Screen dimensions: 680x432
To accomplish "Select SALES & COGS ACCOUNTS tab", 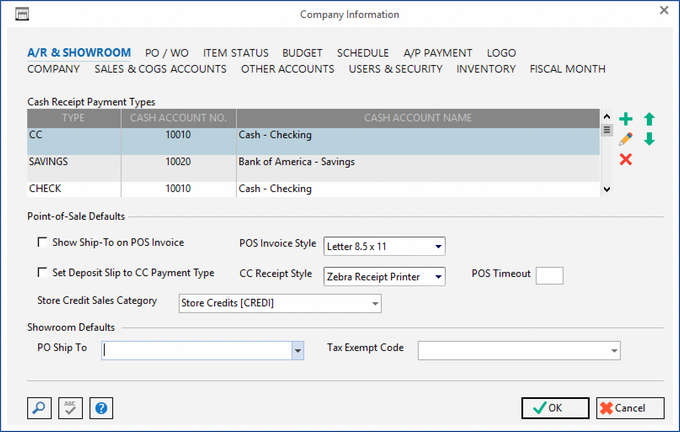I will pos(160,69).
